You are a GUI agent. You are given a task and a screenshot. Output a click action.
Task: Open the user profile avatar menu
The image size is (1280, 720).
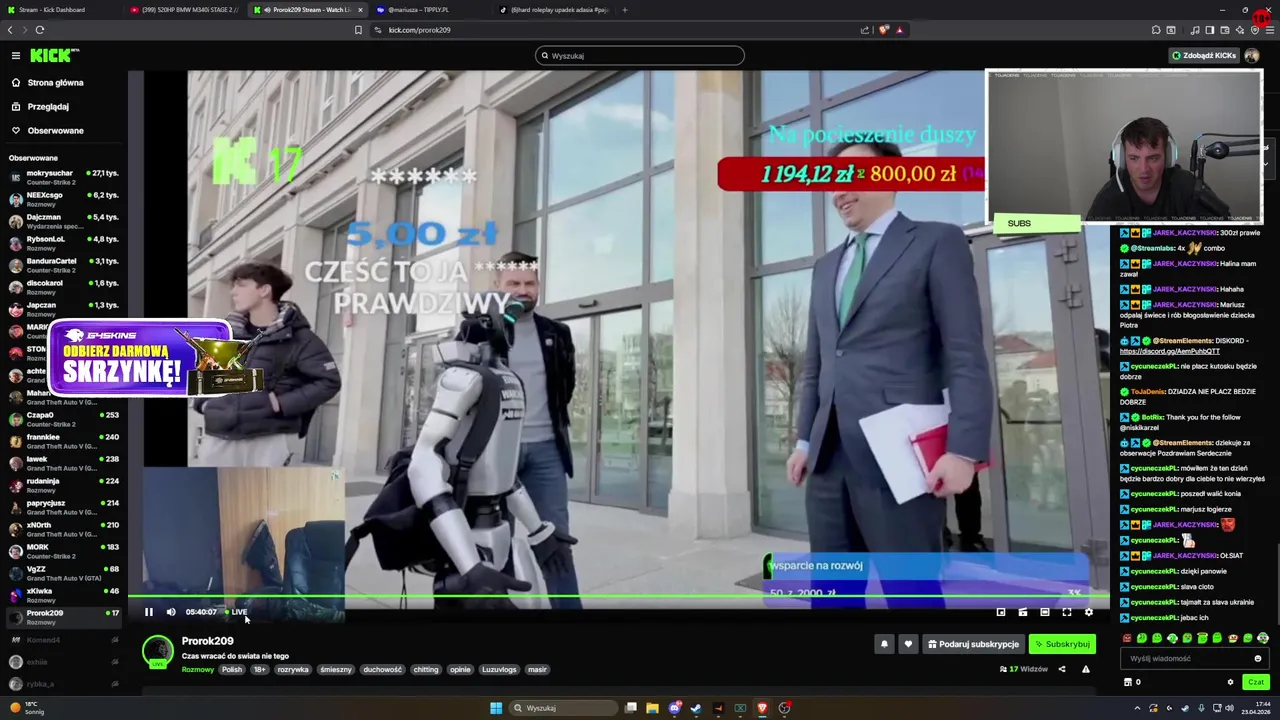point(1252,56)
